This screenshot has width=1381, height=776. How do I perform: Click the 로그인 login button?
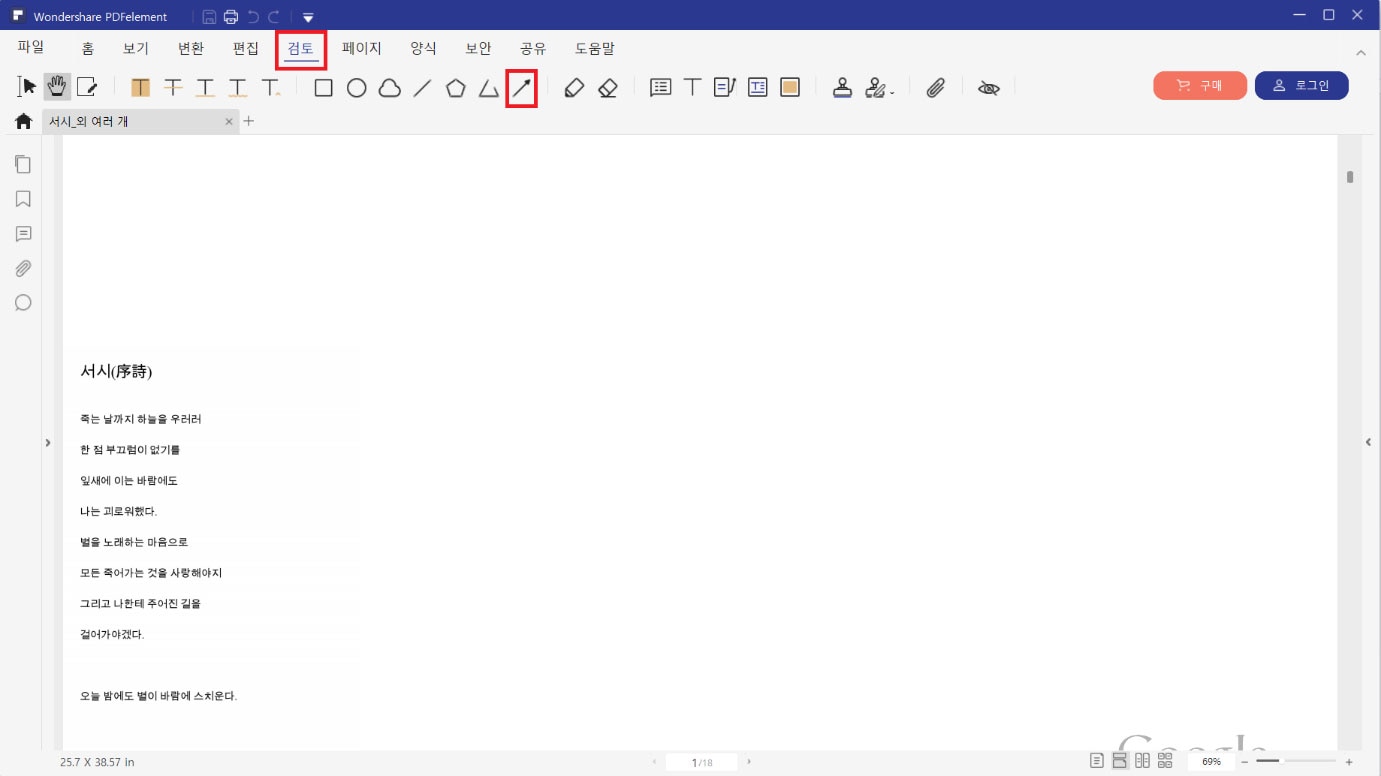click(1302, 86)
